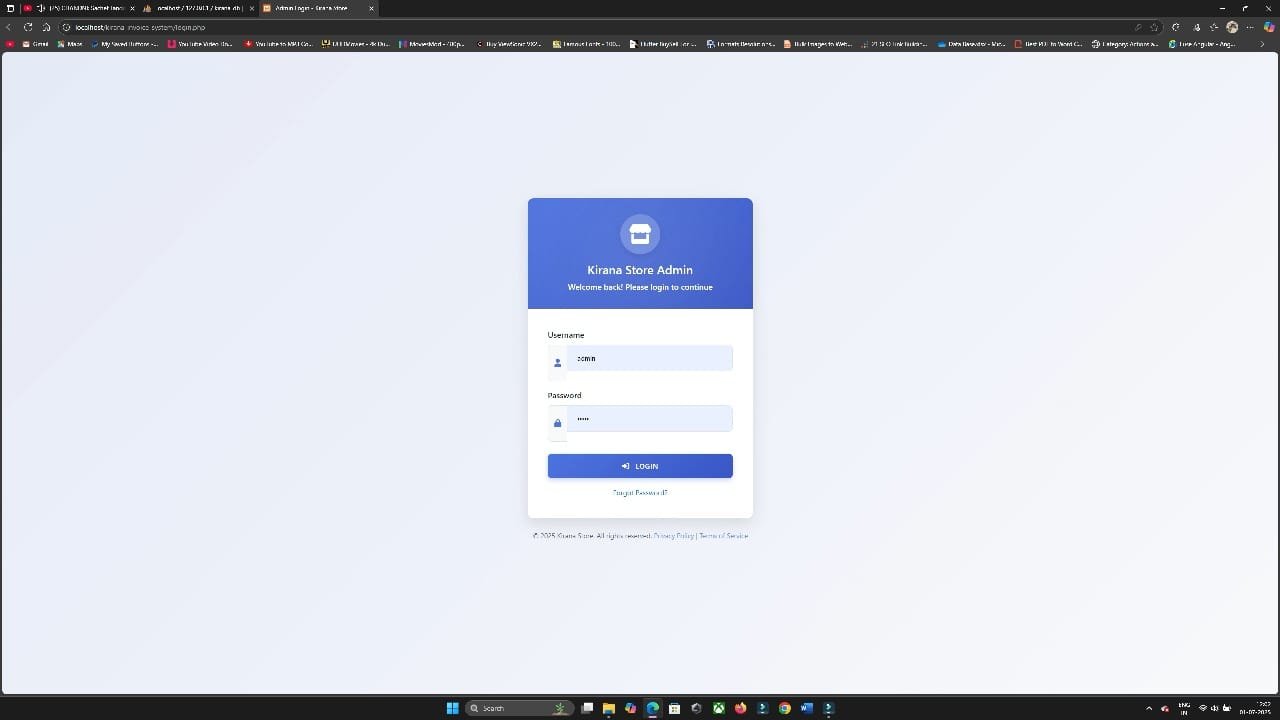Click into the Username input field
Image resolution: width=1280 pixels, height=720 pixels.
point(649,358)
